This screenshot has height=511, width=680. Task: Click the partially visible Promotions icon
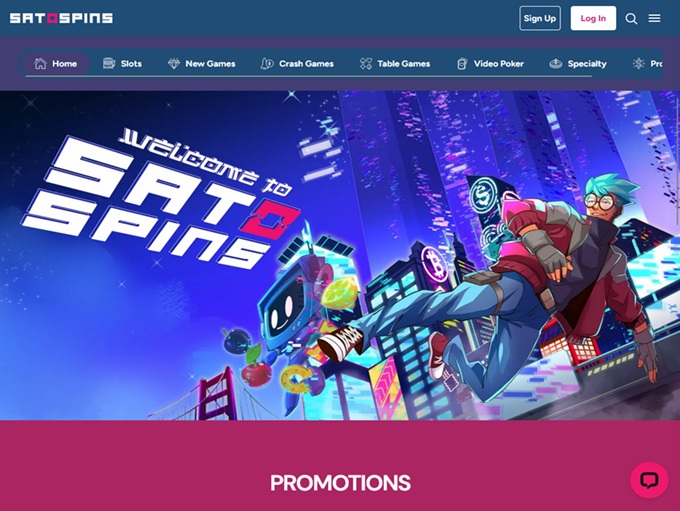click(638, 64)
